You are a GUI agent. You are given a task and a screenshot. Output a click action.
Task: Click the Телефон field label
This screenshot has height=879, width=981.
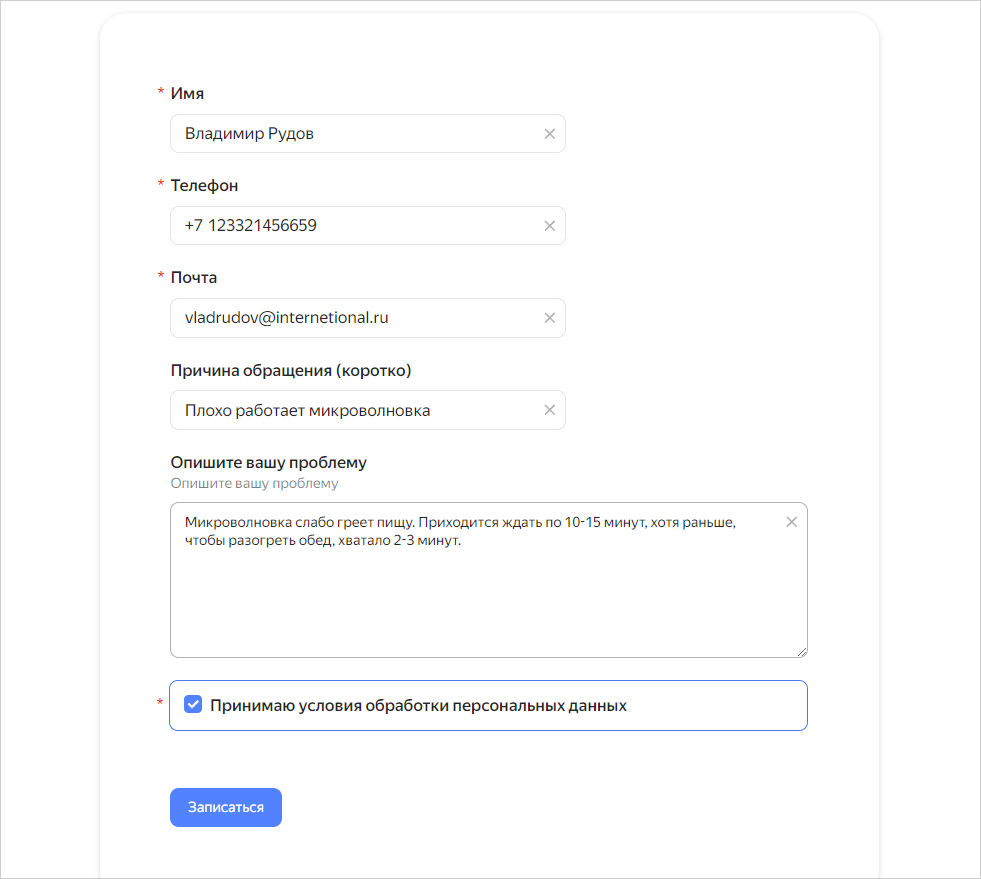click(x=205, y=186)
